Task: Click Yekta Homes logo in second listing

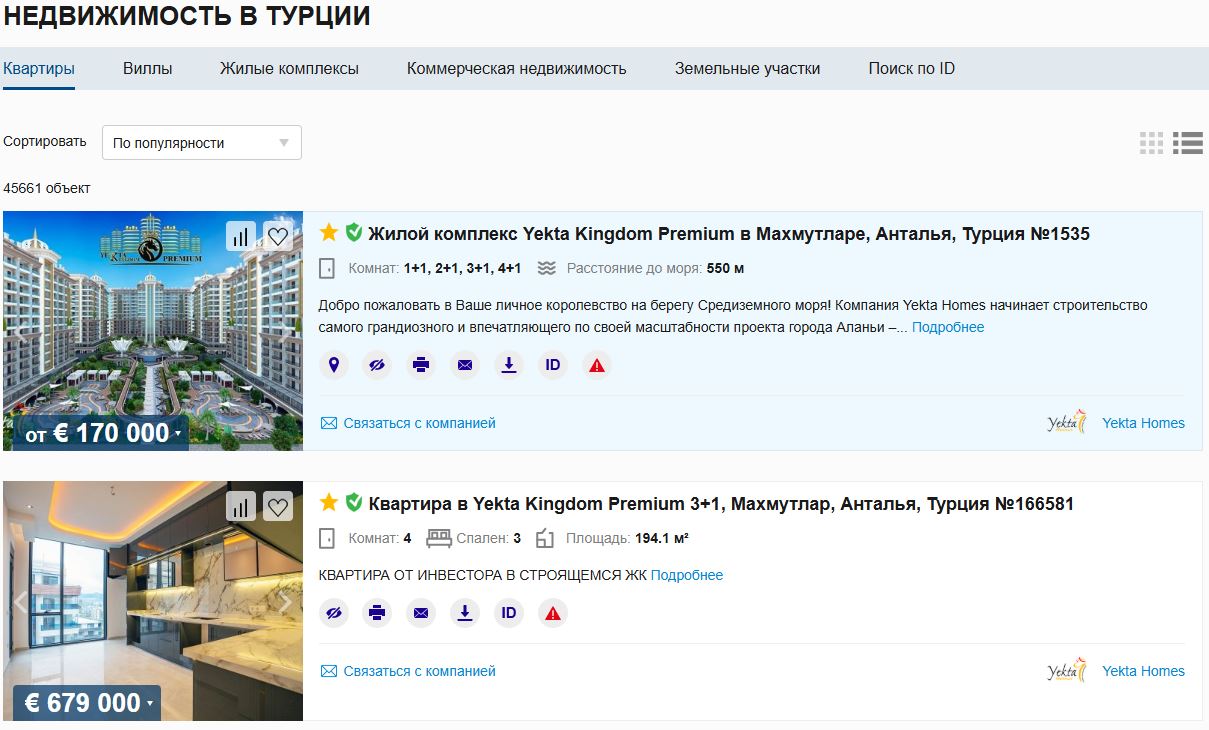Action: (x=1066, y=671)
